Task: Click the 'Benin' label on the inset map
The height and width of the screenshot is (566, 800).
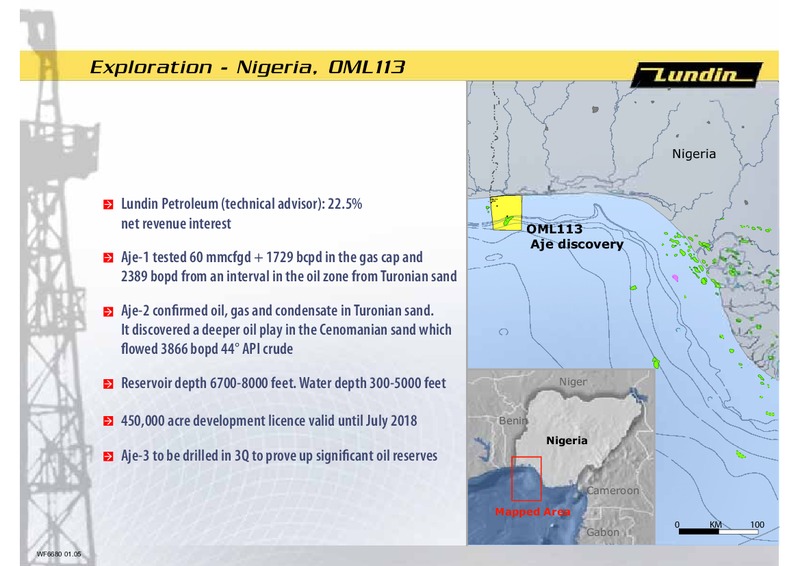Action: point(513,421)
